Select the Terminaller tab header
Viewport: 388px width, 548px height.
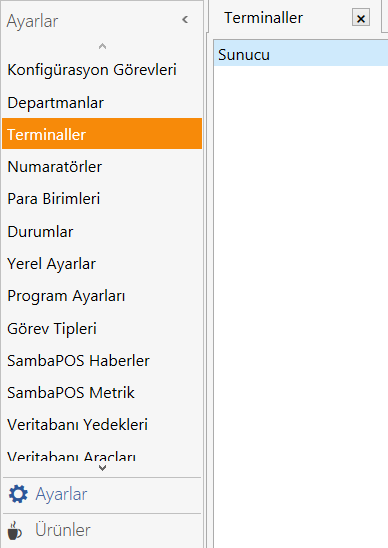(x=263, y=17)
